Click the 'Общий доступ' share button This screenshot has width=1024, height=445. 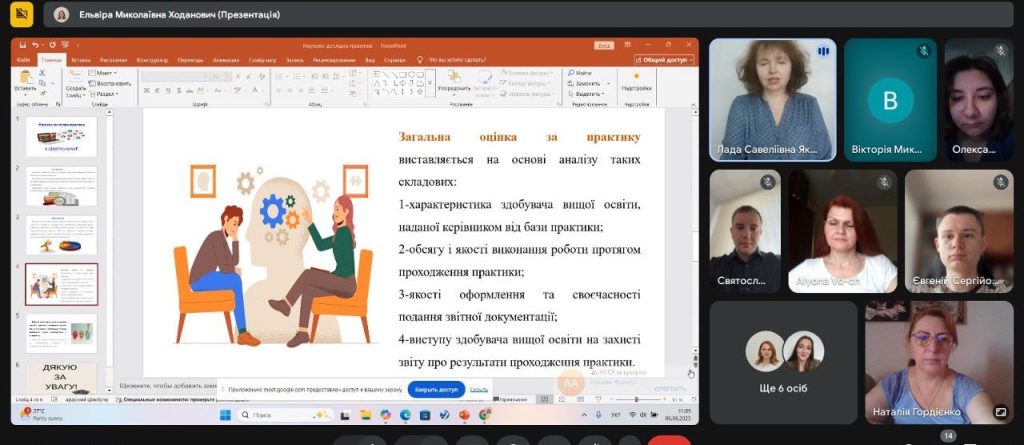pyautogui.click(x=664, y=59)
